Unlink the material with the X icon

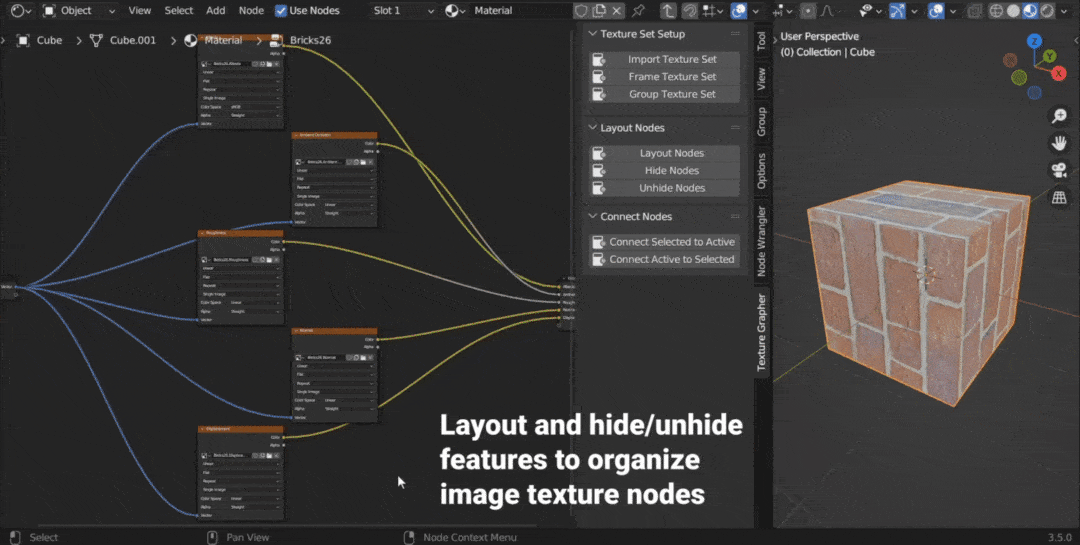617,10
